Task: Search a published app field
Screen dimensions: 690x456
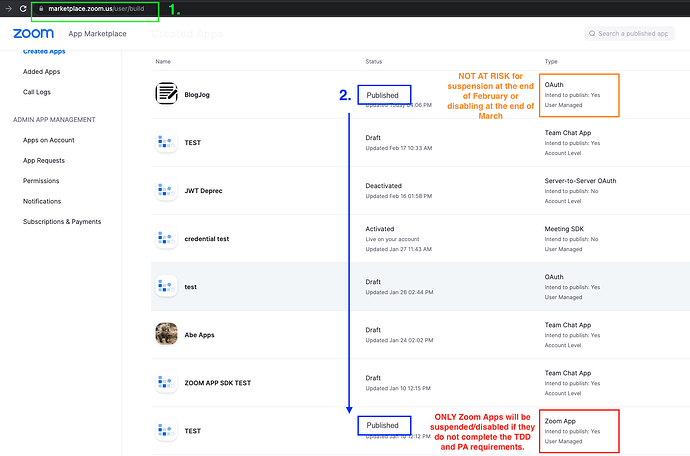Action: tap(629, 33)
